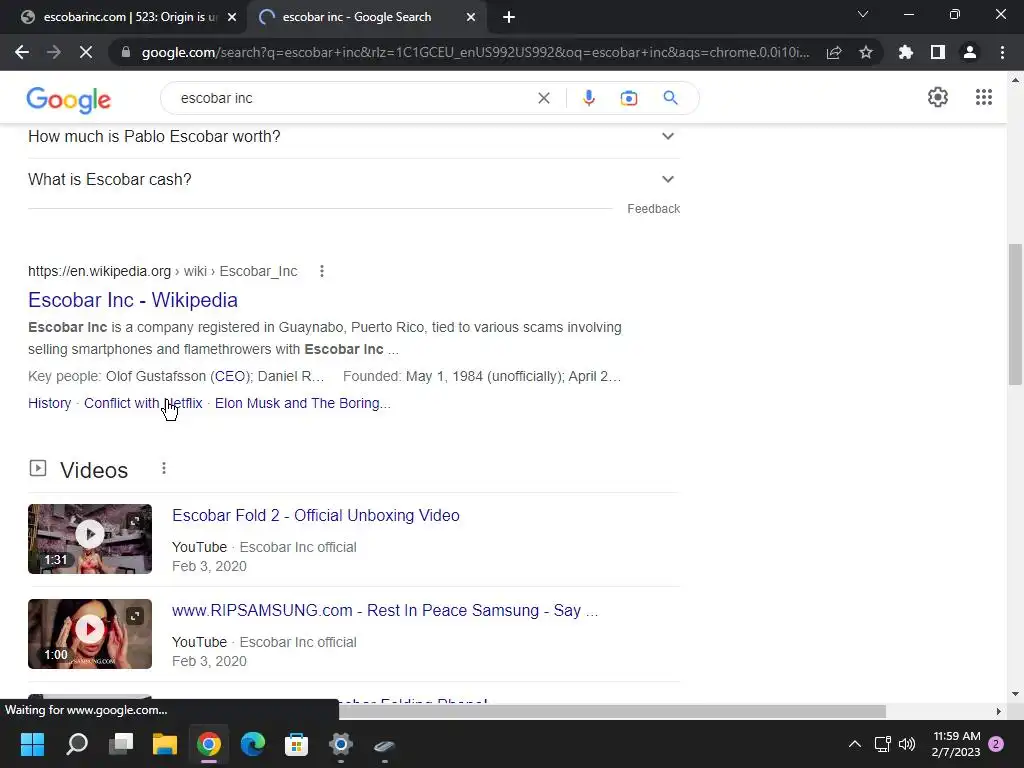Open the Google apps grid
1024x768 pixels.
984,97
